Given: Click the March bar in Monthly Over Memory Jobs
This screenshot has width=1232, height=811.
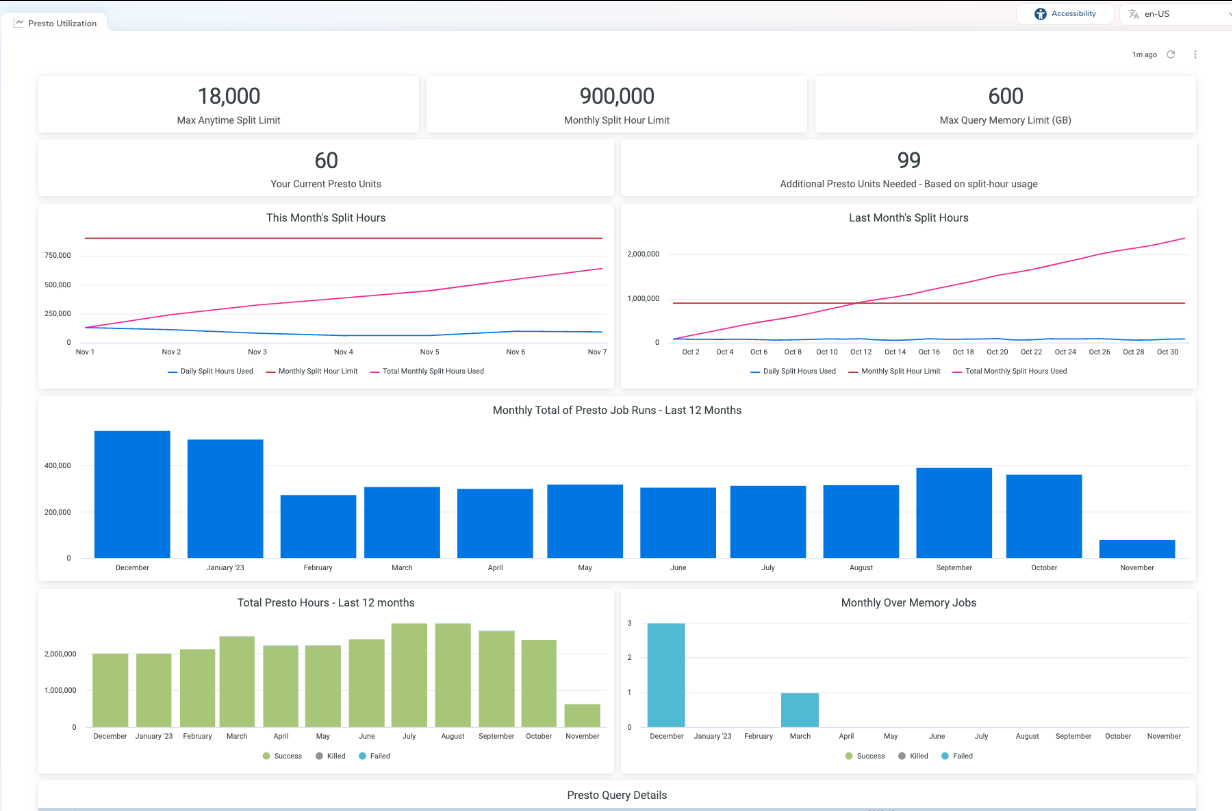Looking at the screenshot, I should pyautogui.click(x=799, y=710).
